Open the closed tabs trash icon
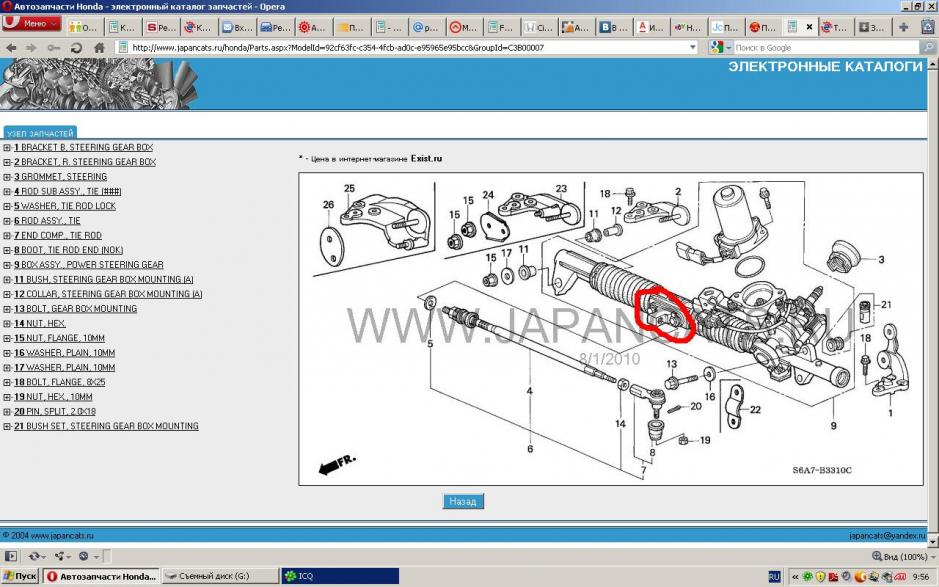This screenshot has height=587, width=939. click(x=927, y=27)
